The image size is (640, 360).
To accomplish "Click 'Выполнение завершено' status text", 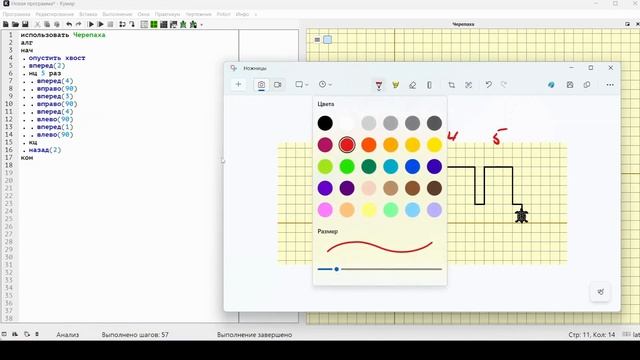I will coord(254,334).
